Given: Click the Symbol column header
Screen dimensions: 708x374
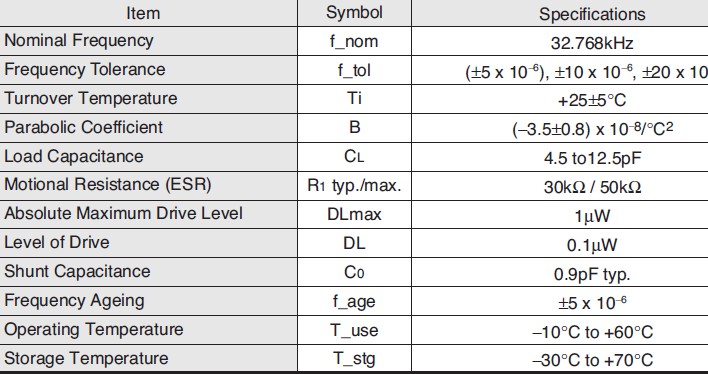Looking at the screenshot, I should pyautogui.click(x=354, y=13).
